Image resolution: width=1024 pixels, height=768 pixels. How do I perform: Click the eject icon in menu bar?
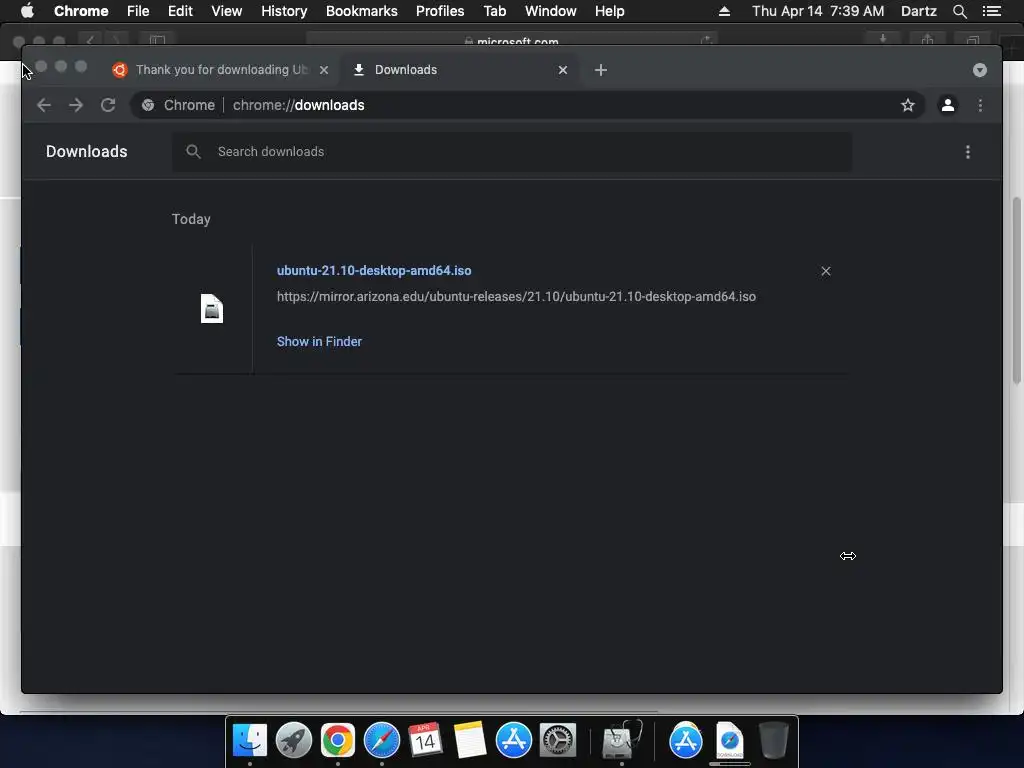[724, 11]
